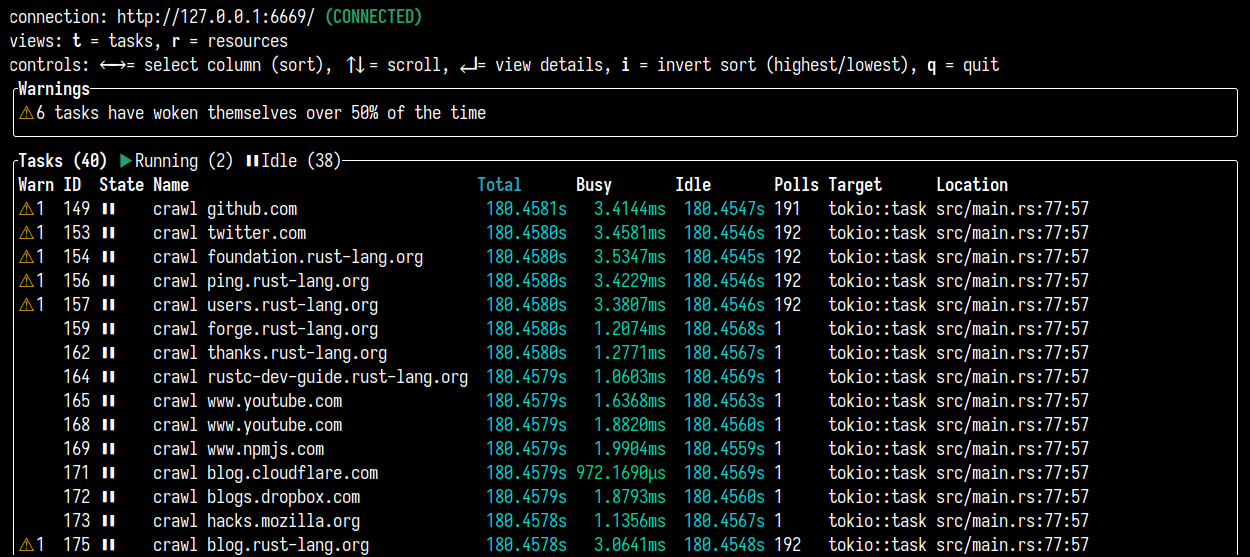Click idle pause icon for task 175
This screenshot has width=1250, height=557.
(x=108, y=545)
